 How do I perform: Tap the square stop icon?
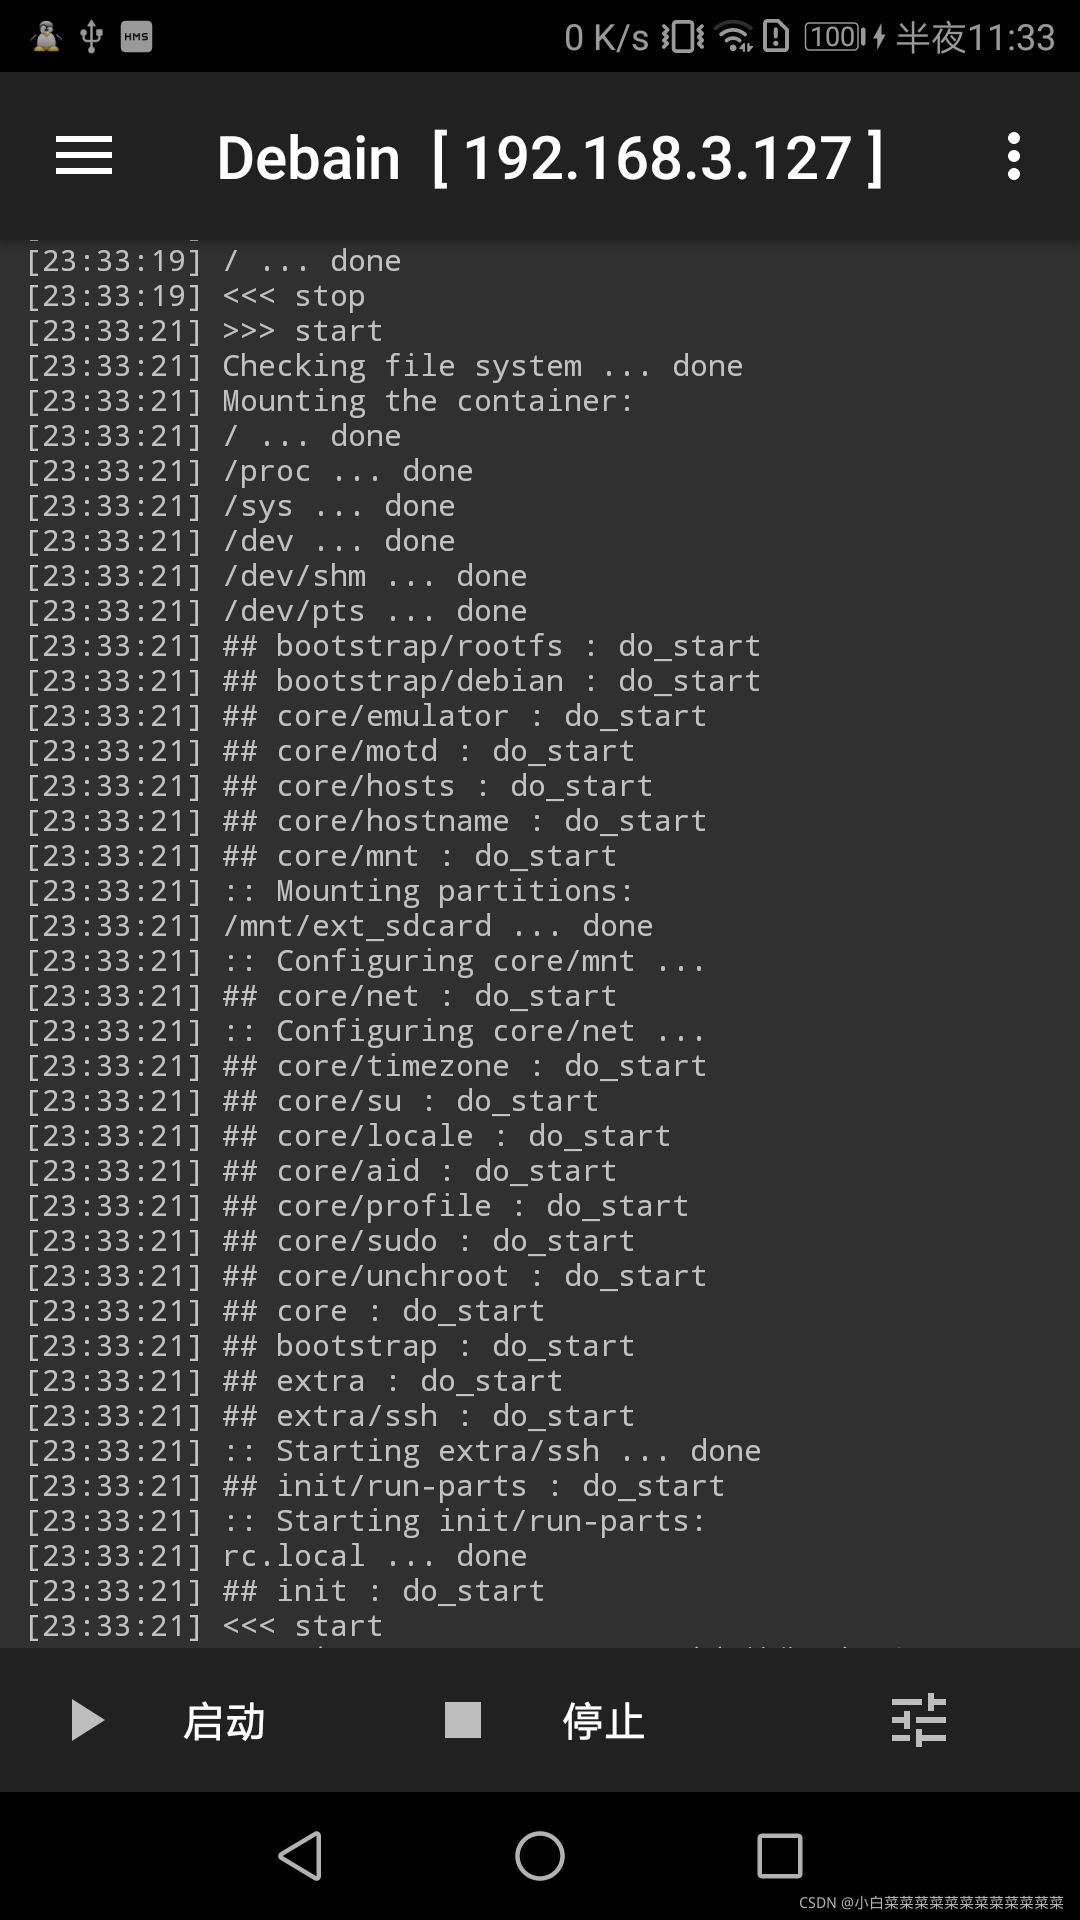tap(463, 1720)
